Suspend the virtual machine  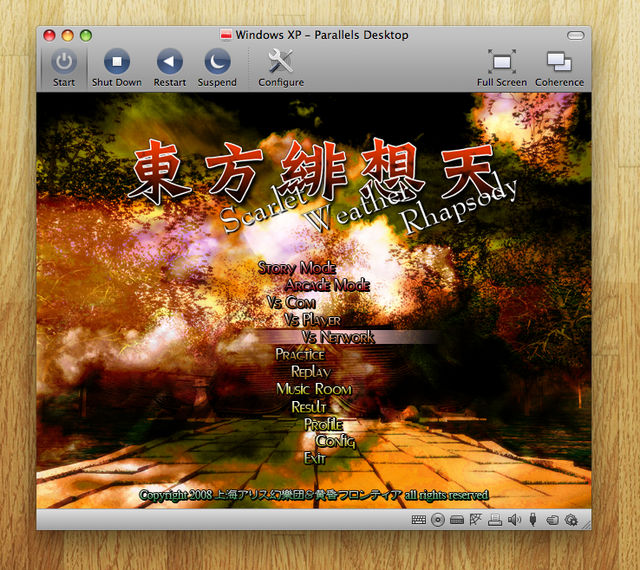217,62
